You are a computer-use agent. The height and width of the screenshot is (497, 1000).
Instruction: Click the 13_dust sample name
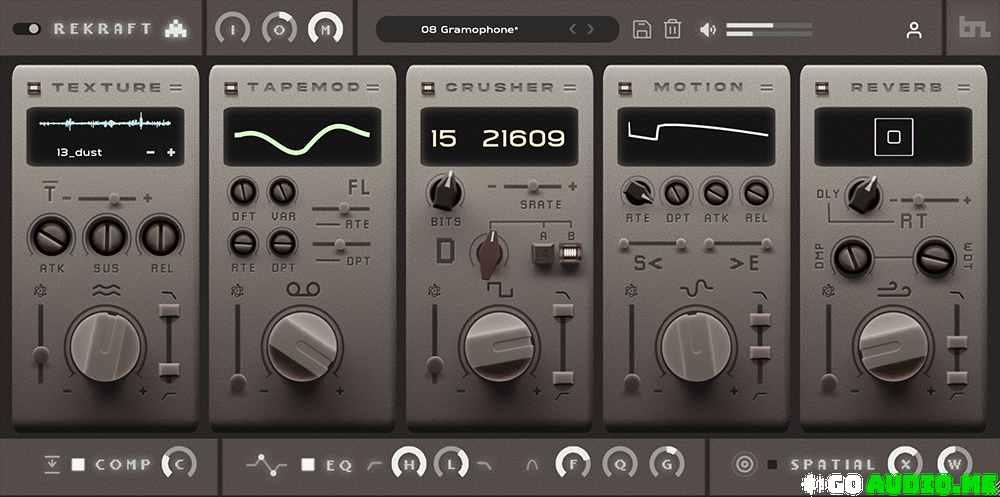pyautogui.click(x=78, y=152)
